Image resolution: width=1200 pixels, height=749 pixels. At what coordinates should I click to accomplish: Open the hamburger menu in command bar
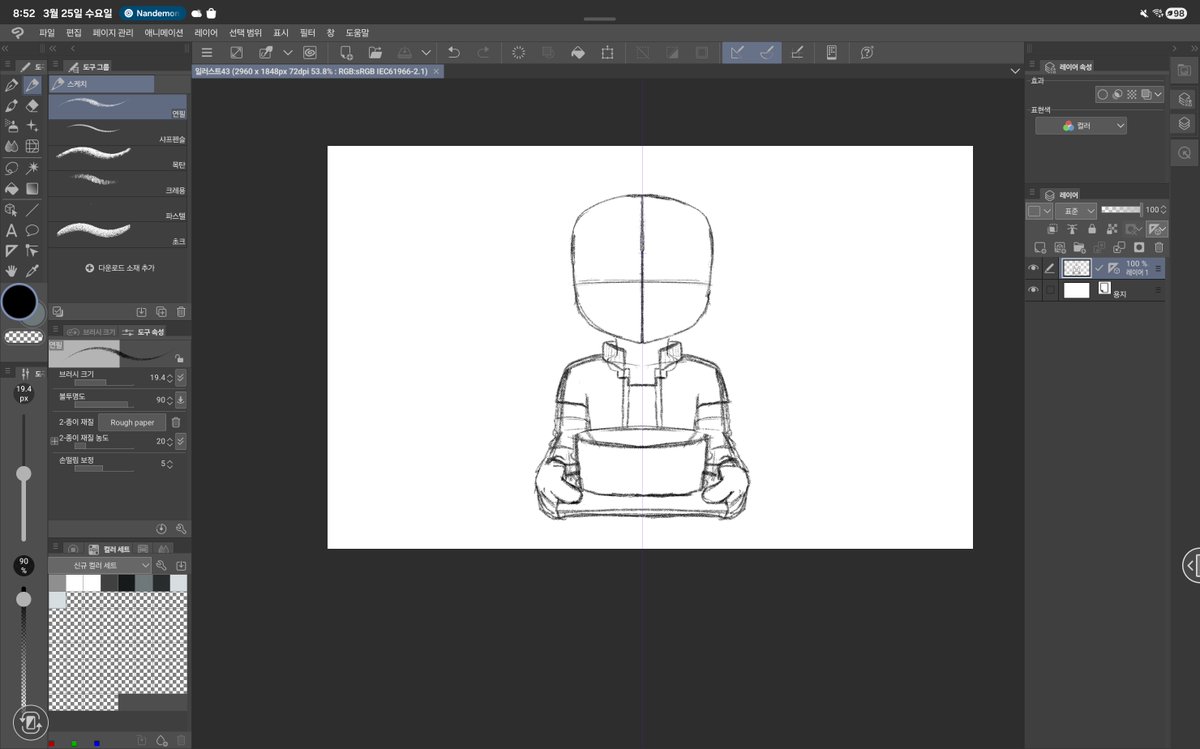(x=207, y=52)
